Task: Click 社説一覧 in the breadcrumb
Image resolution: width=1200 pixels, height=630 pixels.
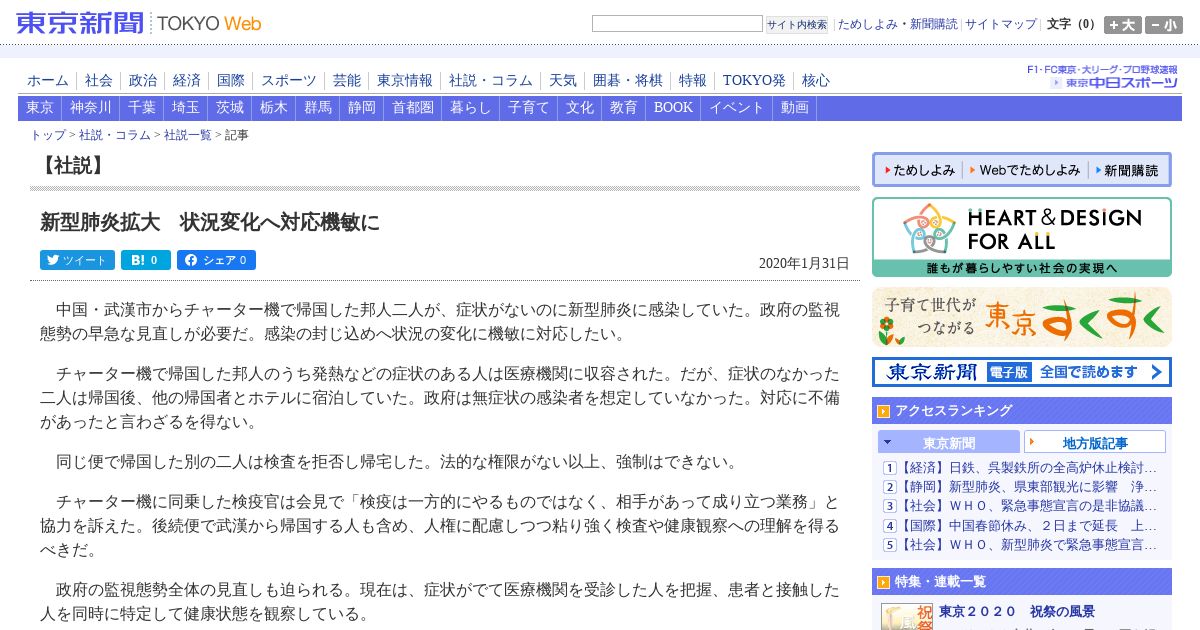Action: click(x=188, y=135)
